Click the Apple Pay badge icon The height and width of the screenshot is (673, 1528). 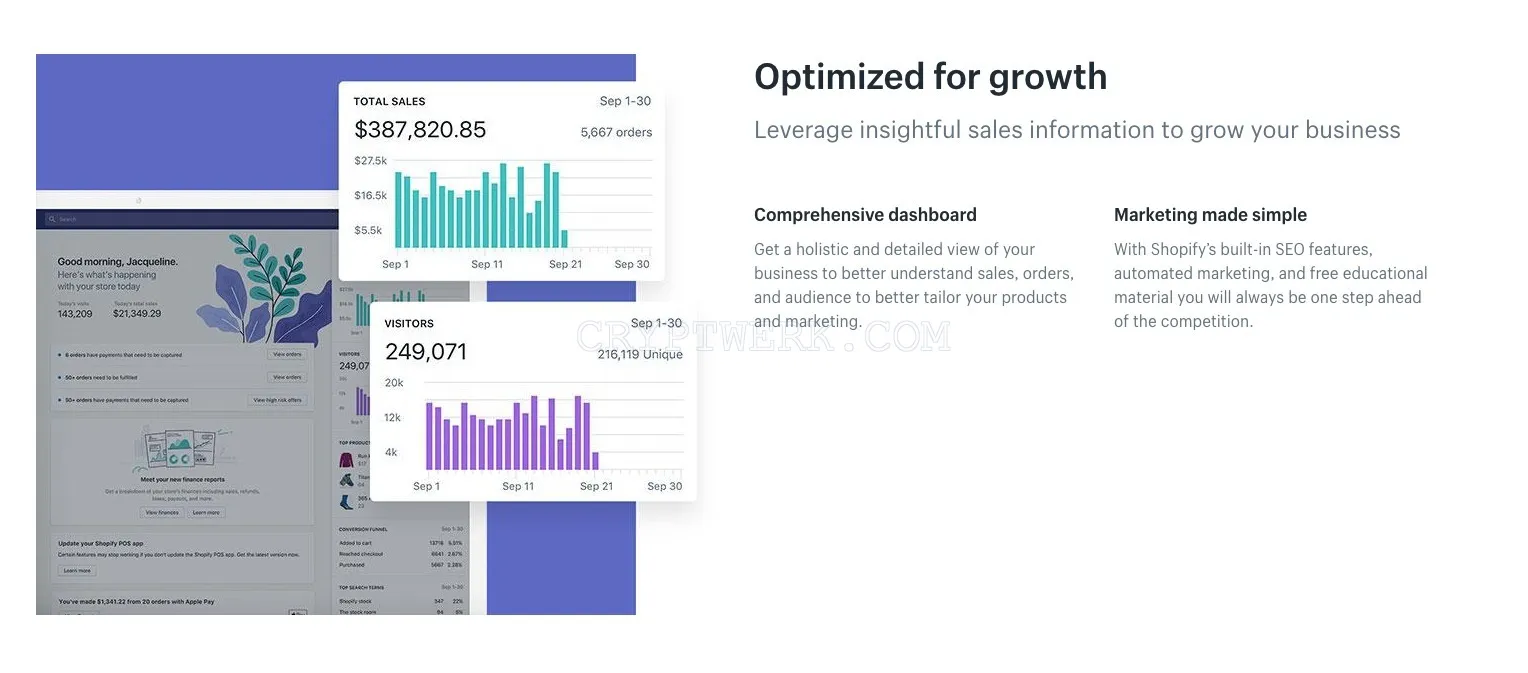coord(297,612)
